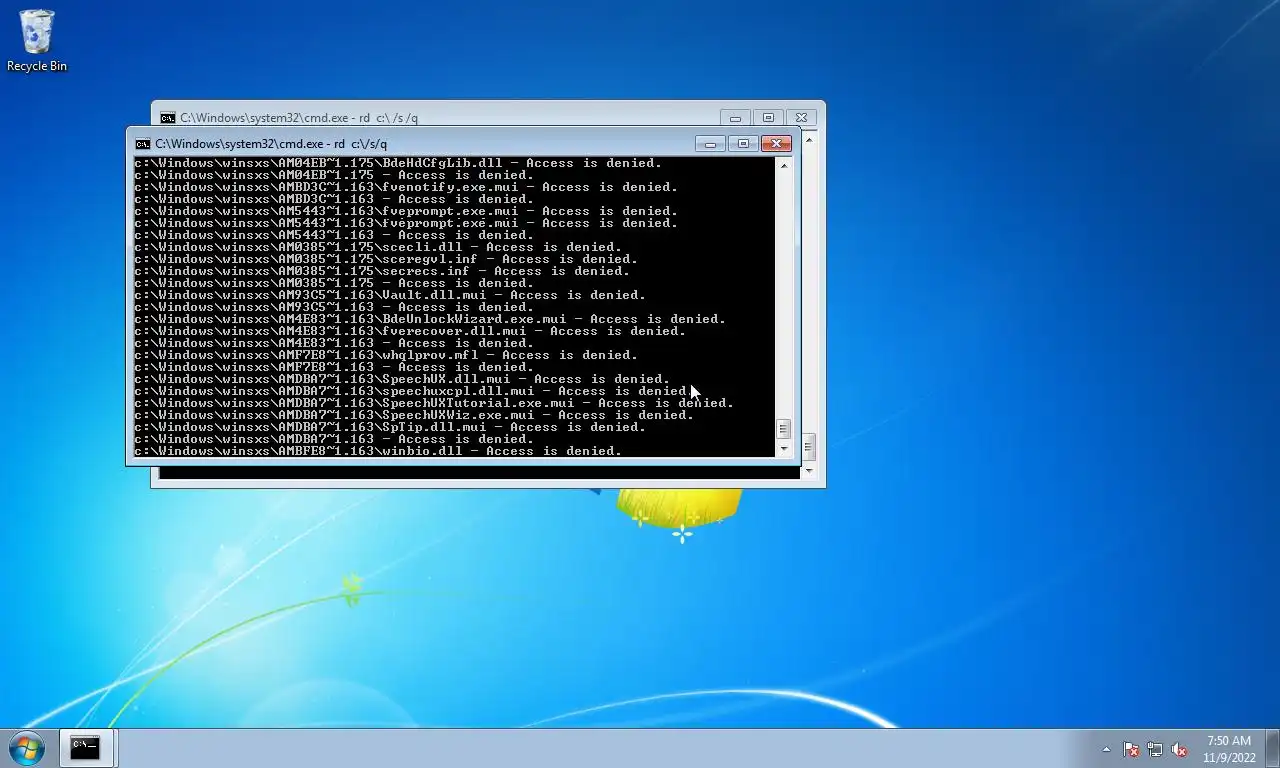This screenshot has height=768, width=1280.
Task: Select the cmd.exe taskbar button
Action: 86,748
